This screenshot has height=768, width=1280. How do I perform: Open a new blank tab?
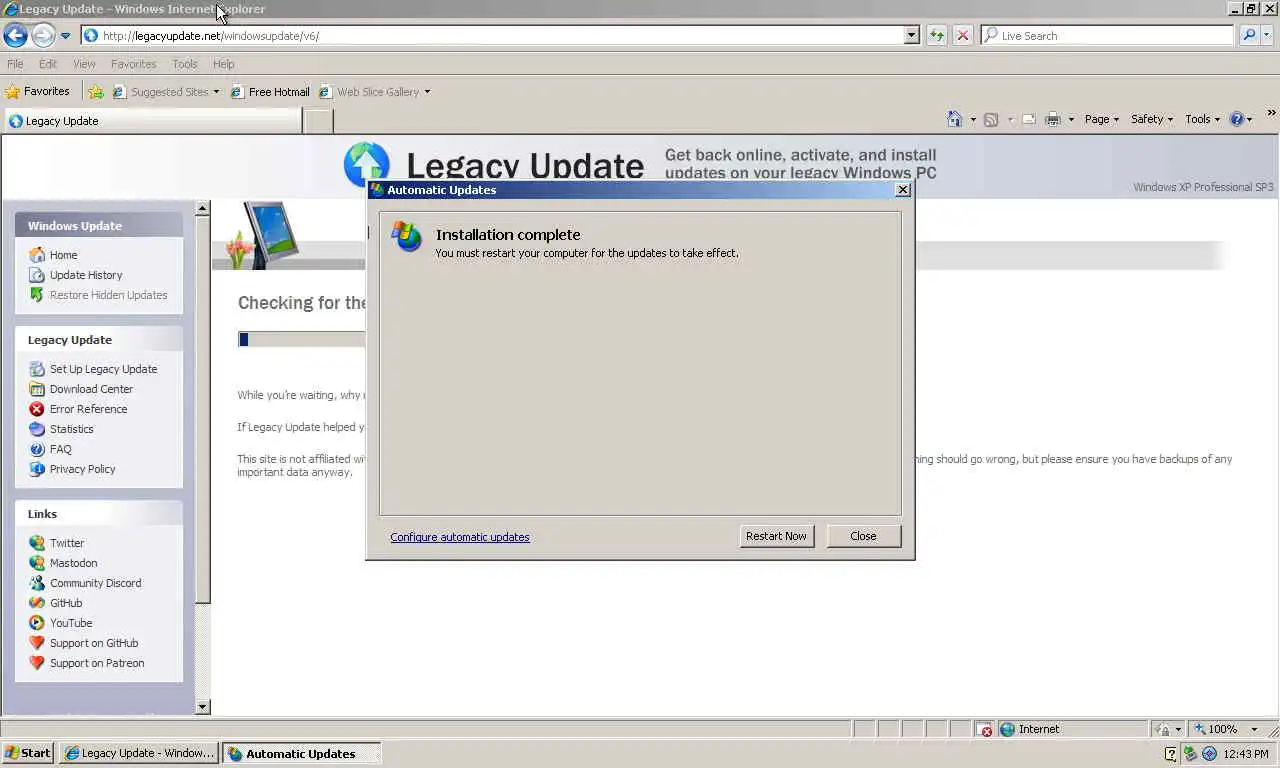(318, 121)
